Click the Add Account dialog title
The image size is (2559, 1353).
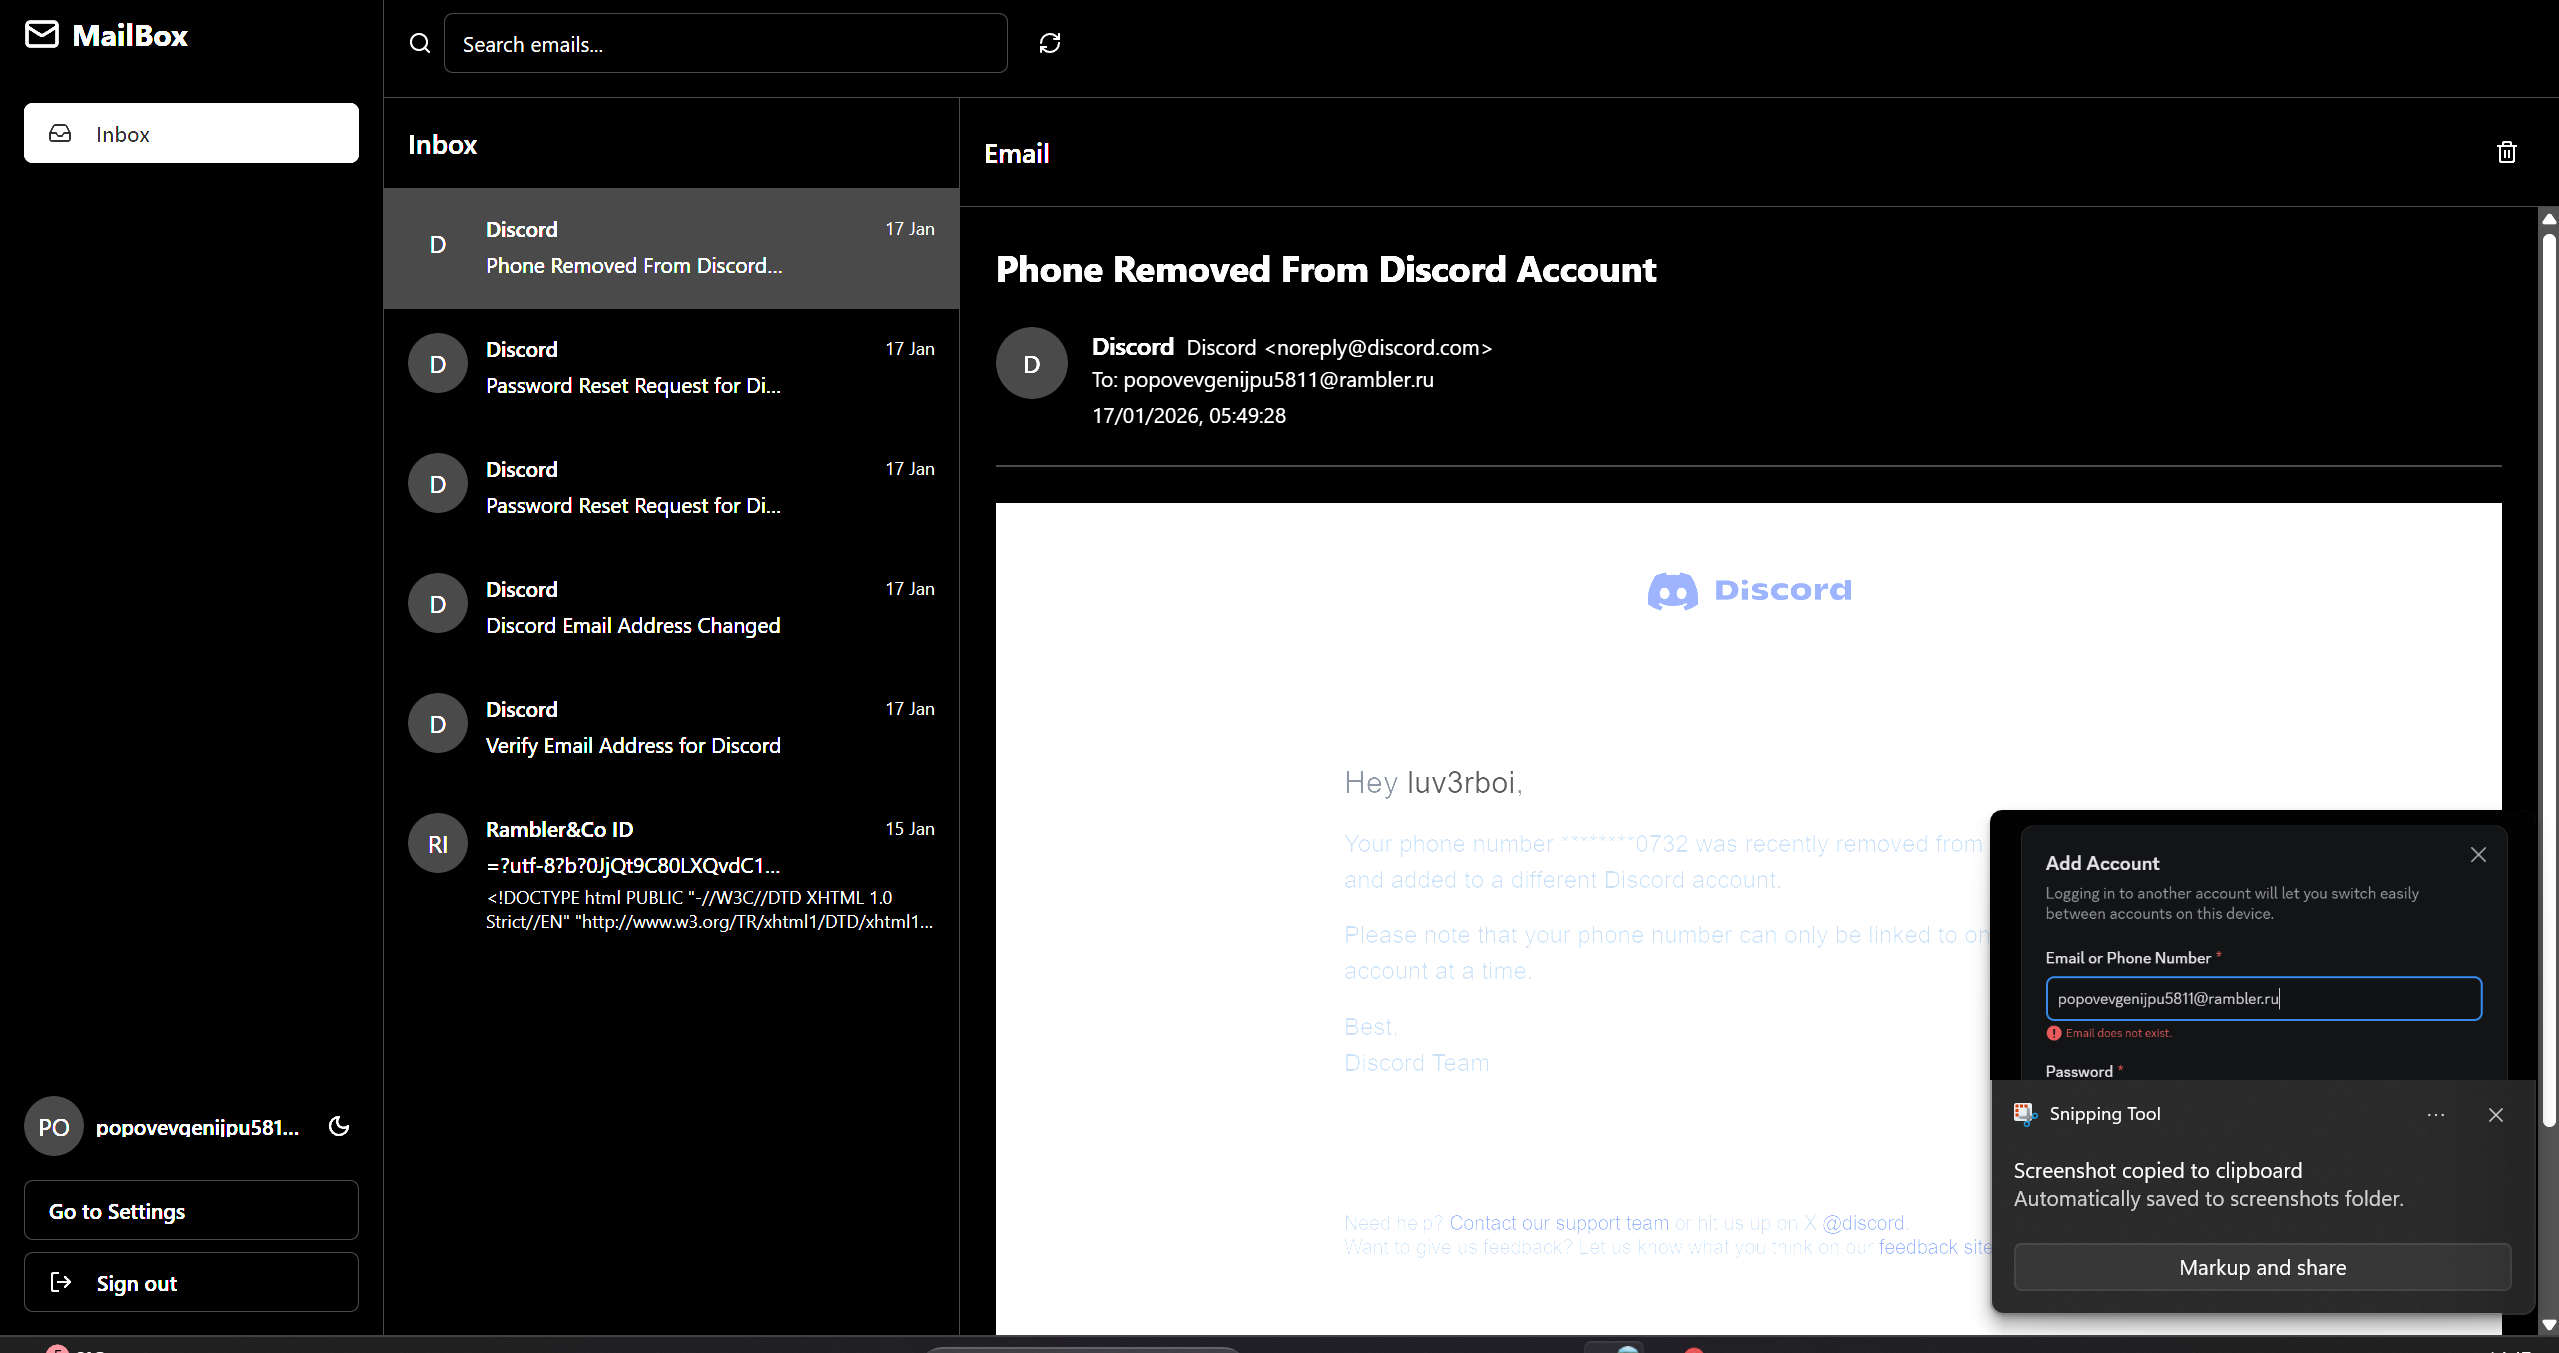(x=2102, y=863)
